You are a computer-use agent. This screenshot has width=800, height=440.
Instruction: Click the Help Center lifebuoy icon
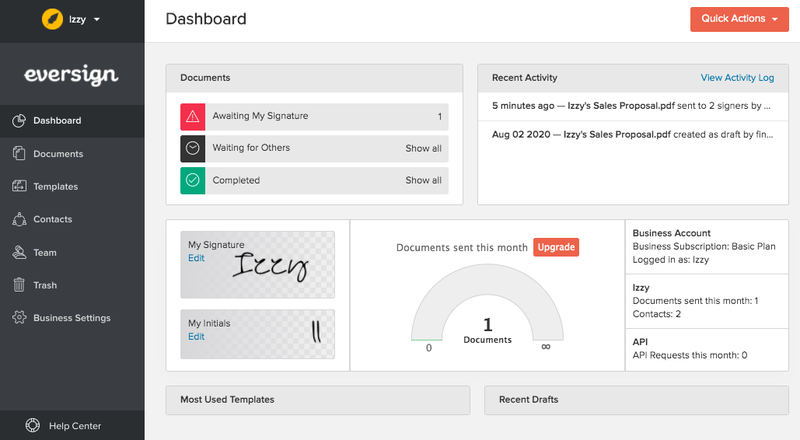pos(33,425)
